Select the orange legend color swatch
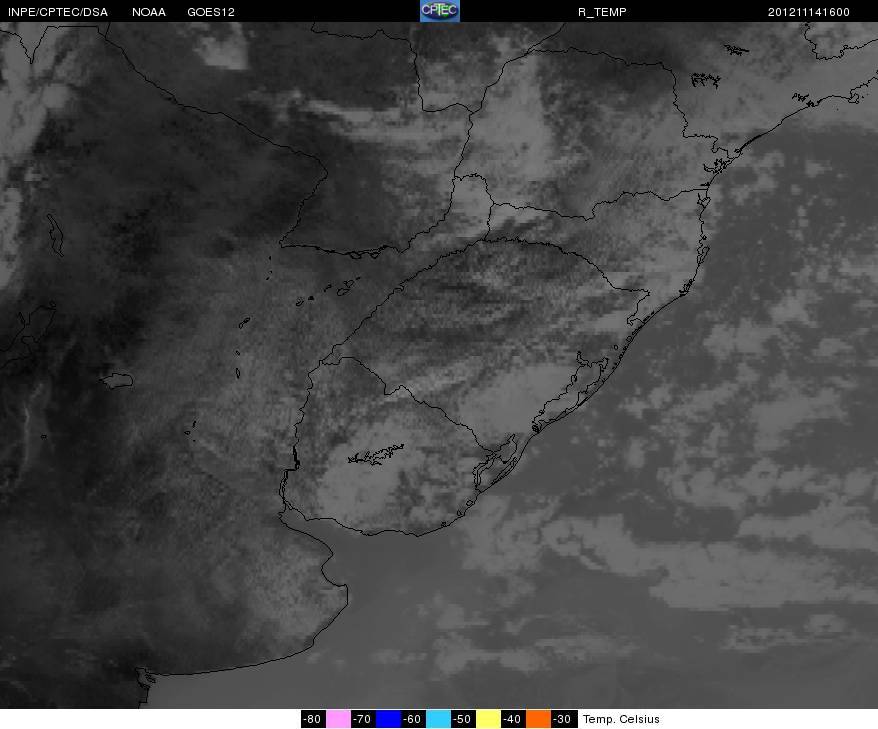The width and height of the screenshot is (878, 729). [538, 719]
